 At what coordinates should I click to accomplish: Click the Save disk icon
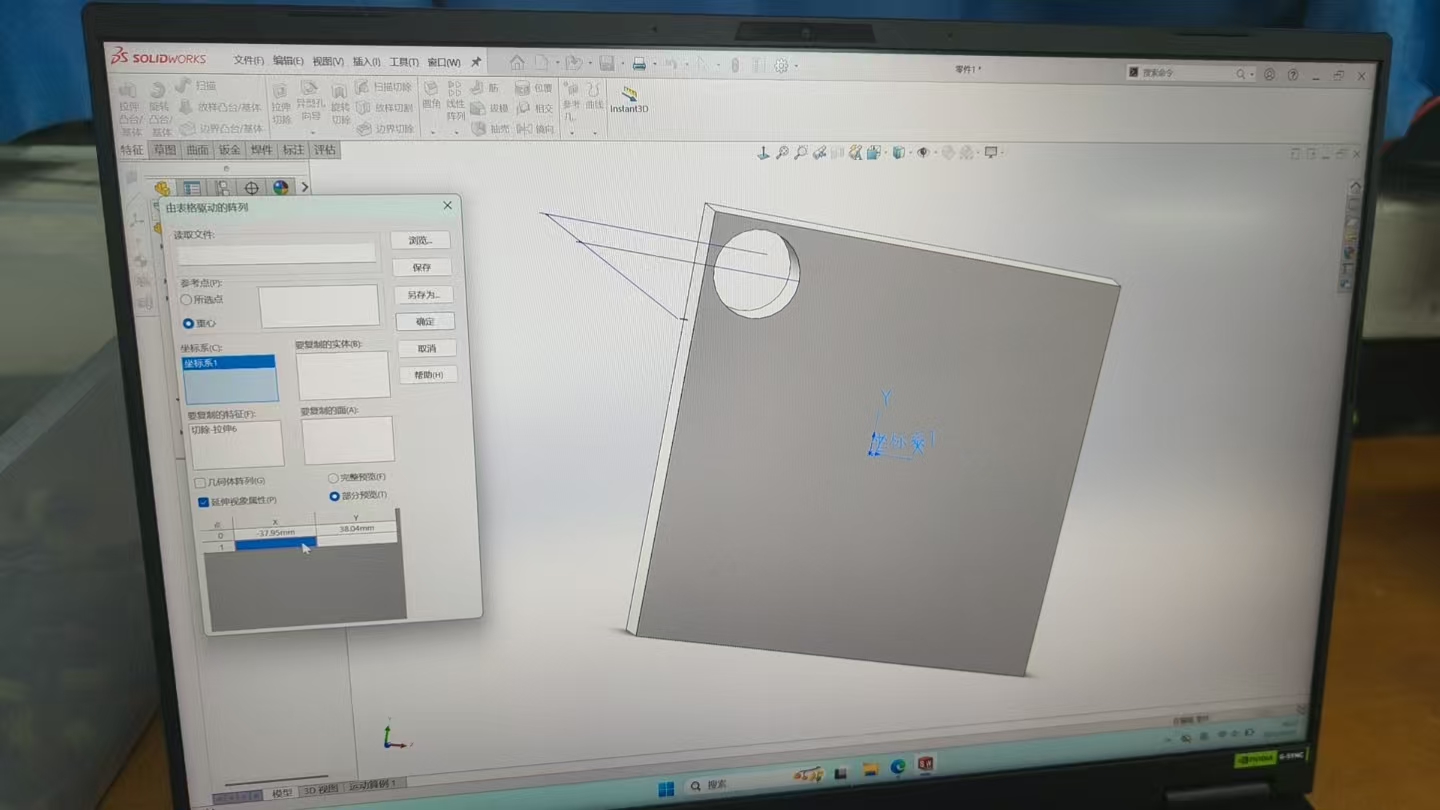(x=606, y=64)
